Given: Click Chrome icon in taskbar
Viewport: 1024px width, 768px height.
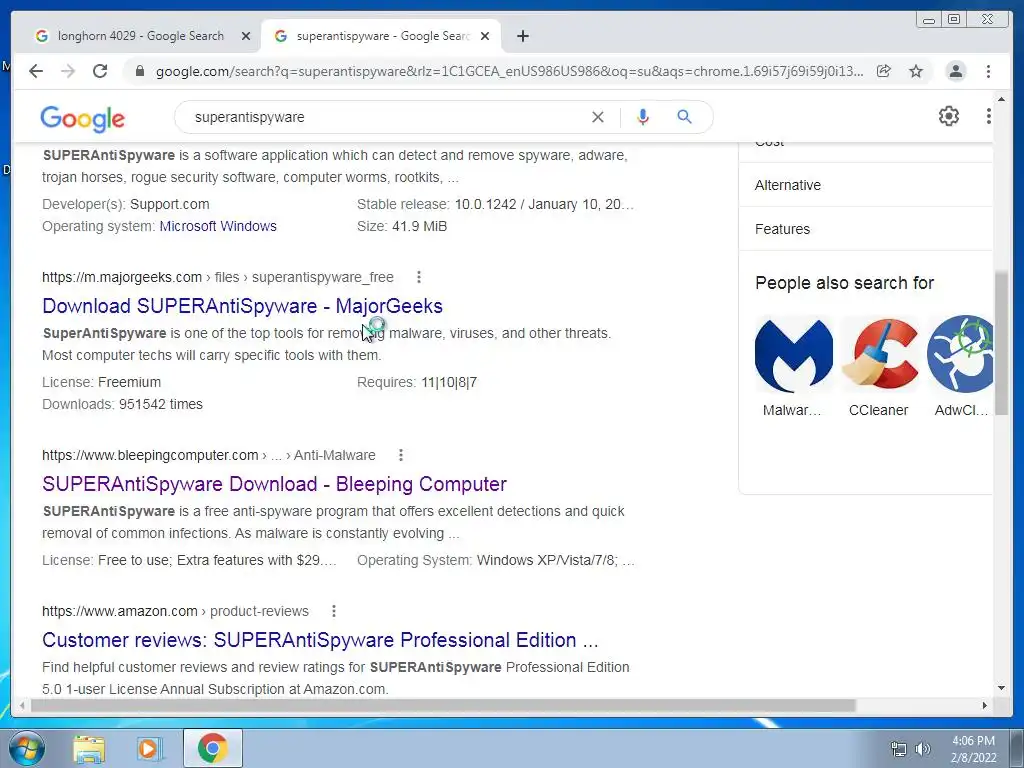Looking at the screenshot, I should tap(212, 748).
